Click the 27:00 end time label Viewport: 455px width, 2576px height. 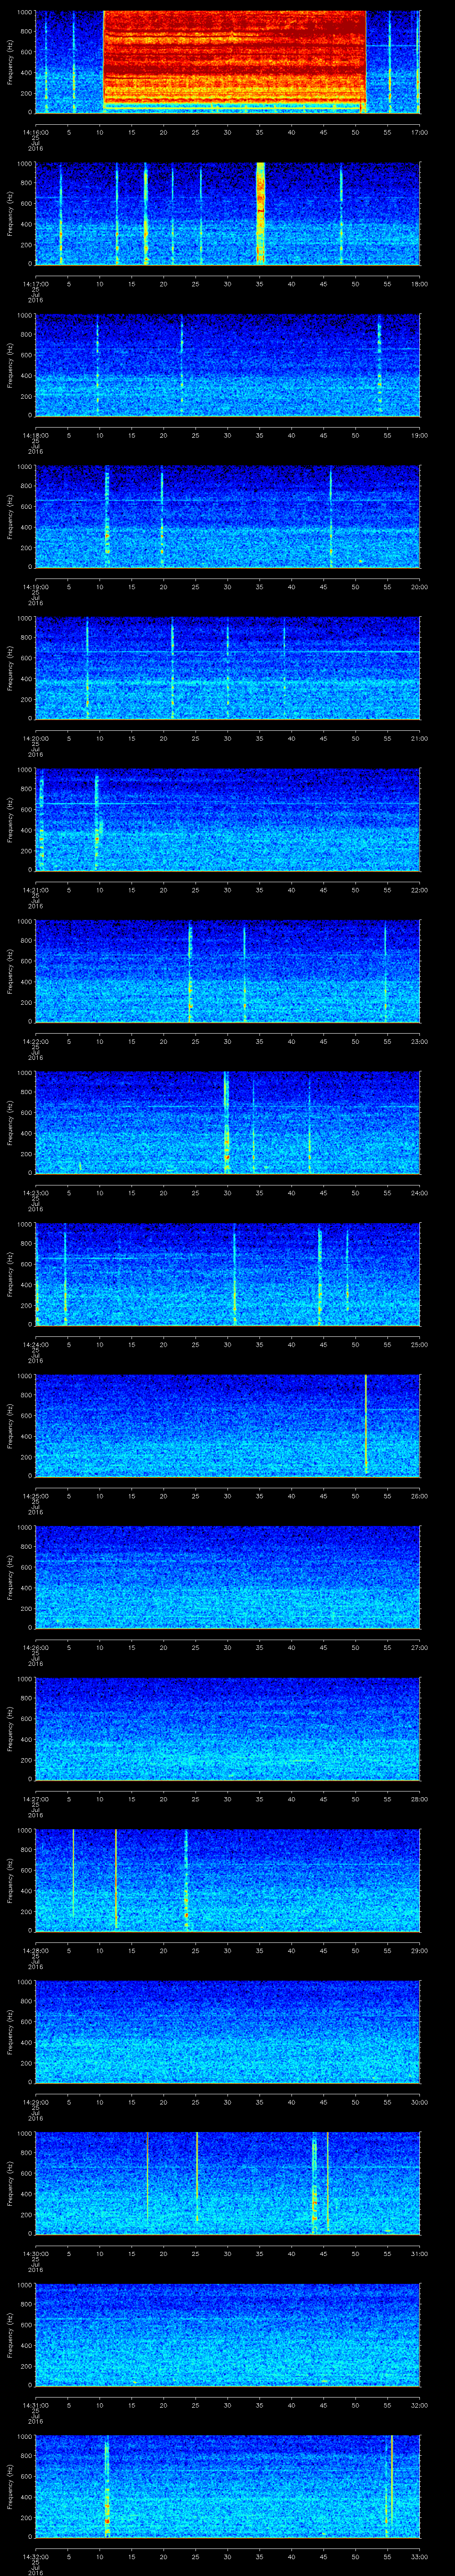419,1647
